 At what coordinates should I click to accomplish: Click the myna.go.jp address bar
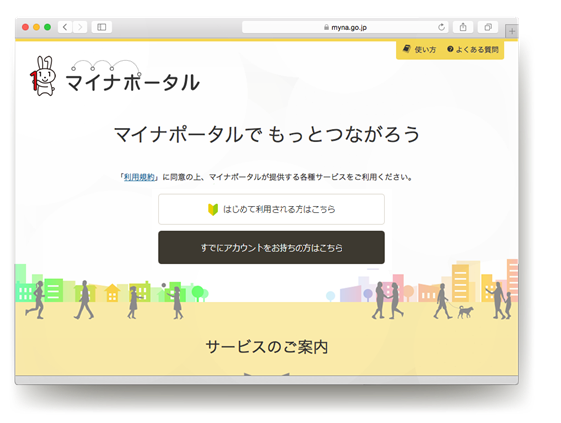[345, 27]
